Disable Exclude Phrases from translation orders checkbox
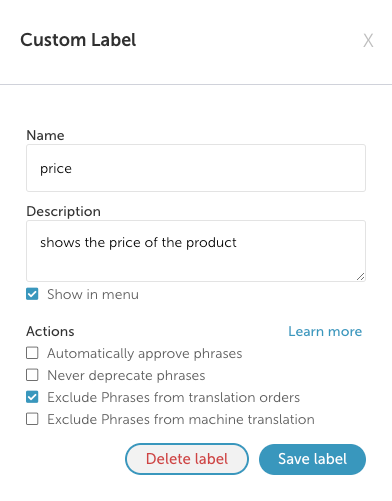Screen dimensions: 392x501 [x=32, y=397]
